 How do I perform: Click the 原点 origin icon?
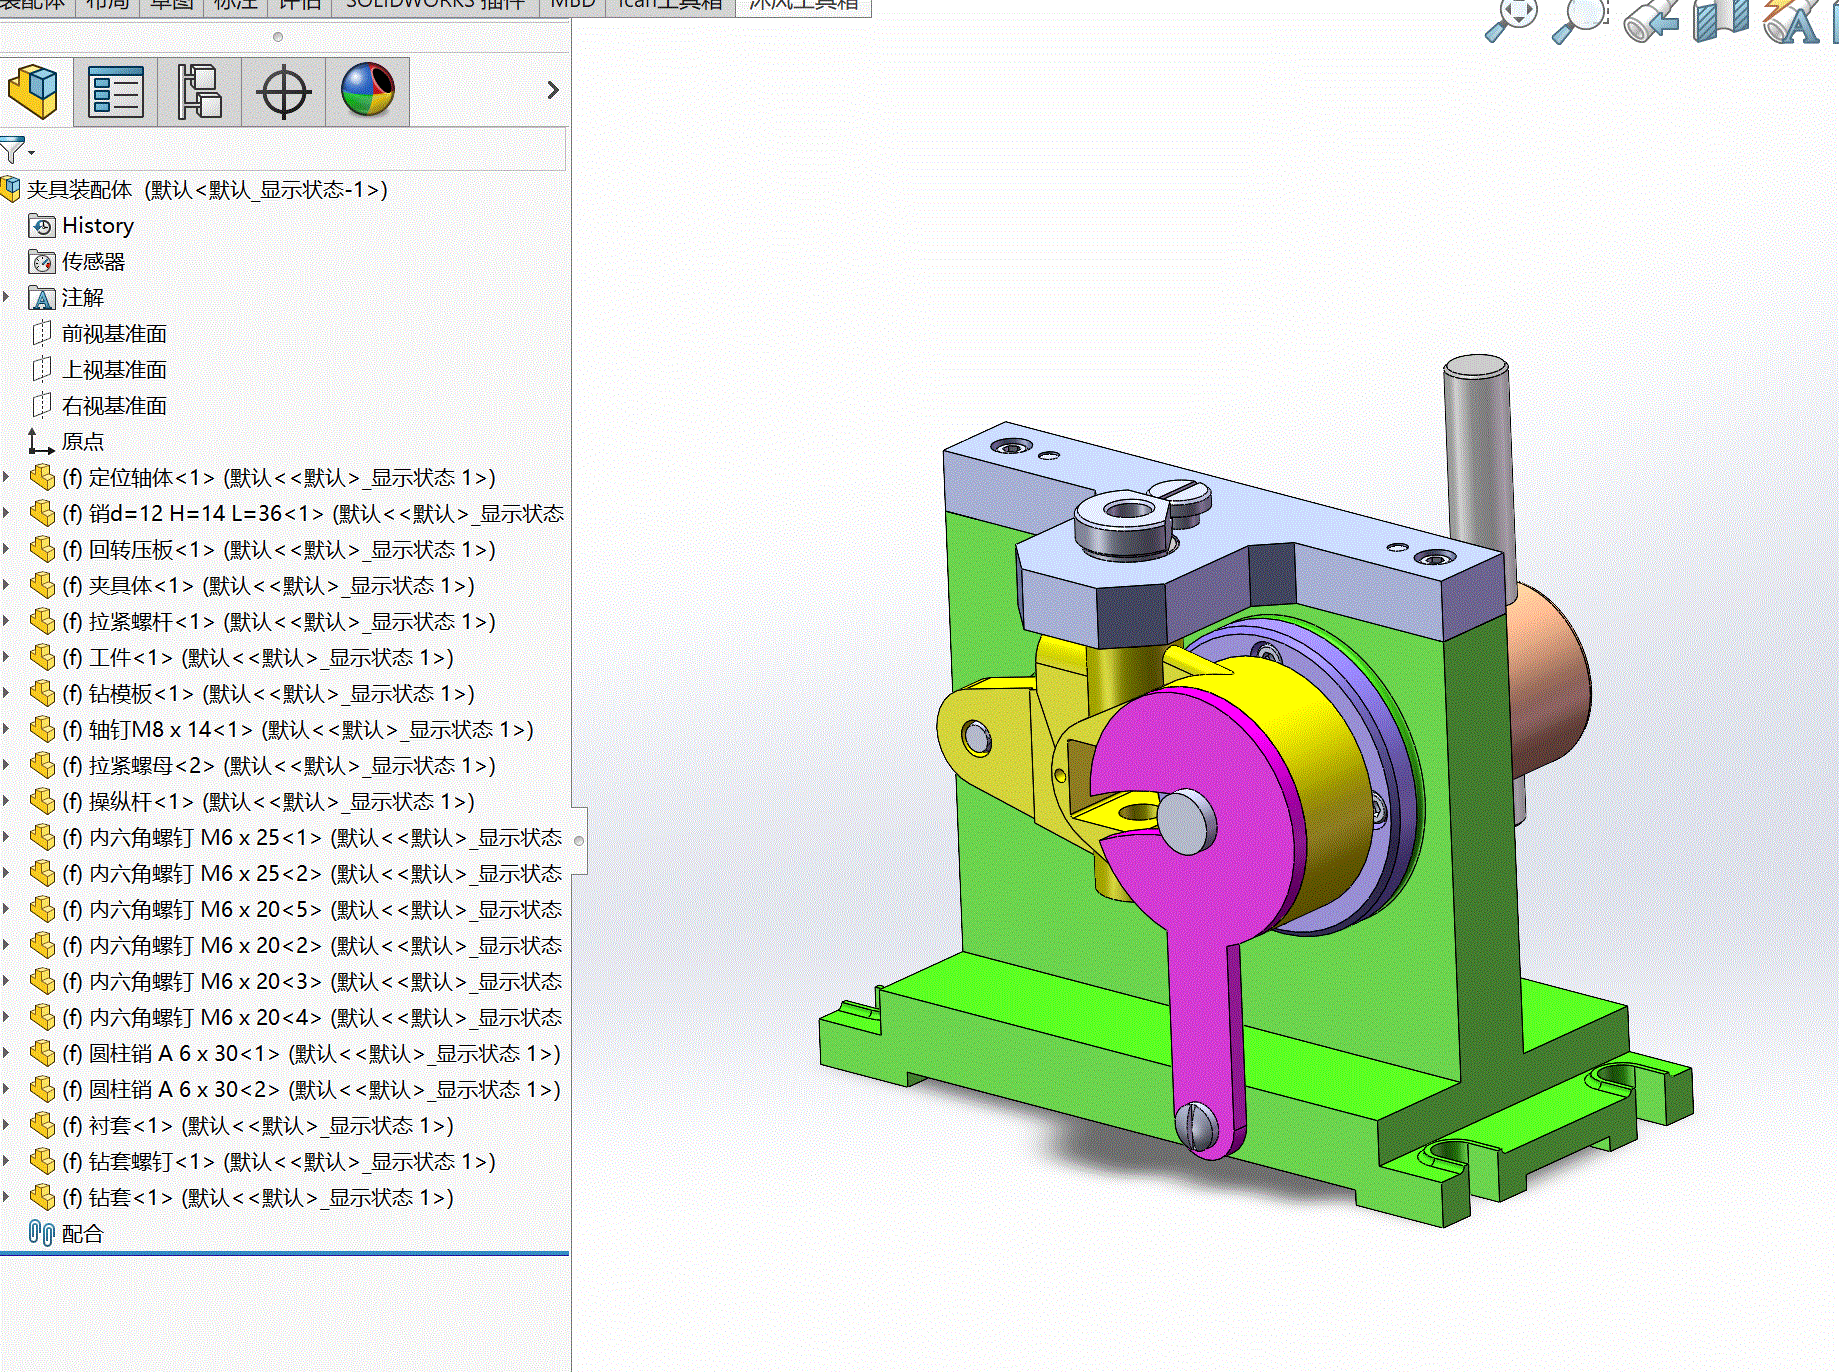[x=41, y=442]
